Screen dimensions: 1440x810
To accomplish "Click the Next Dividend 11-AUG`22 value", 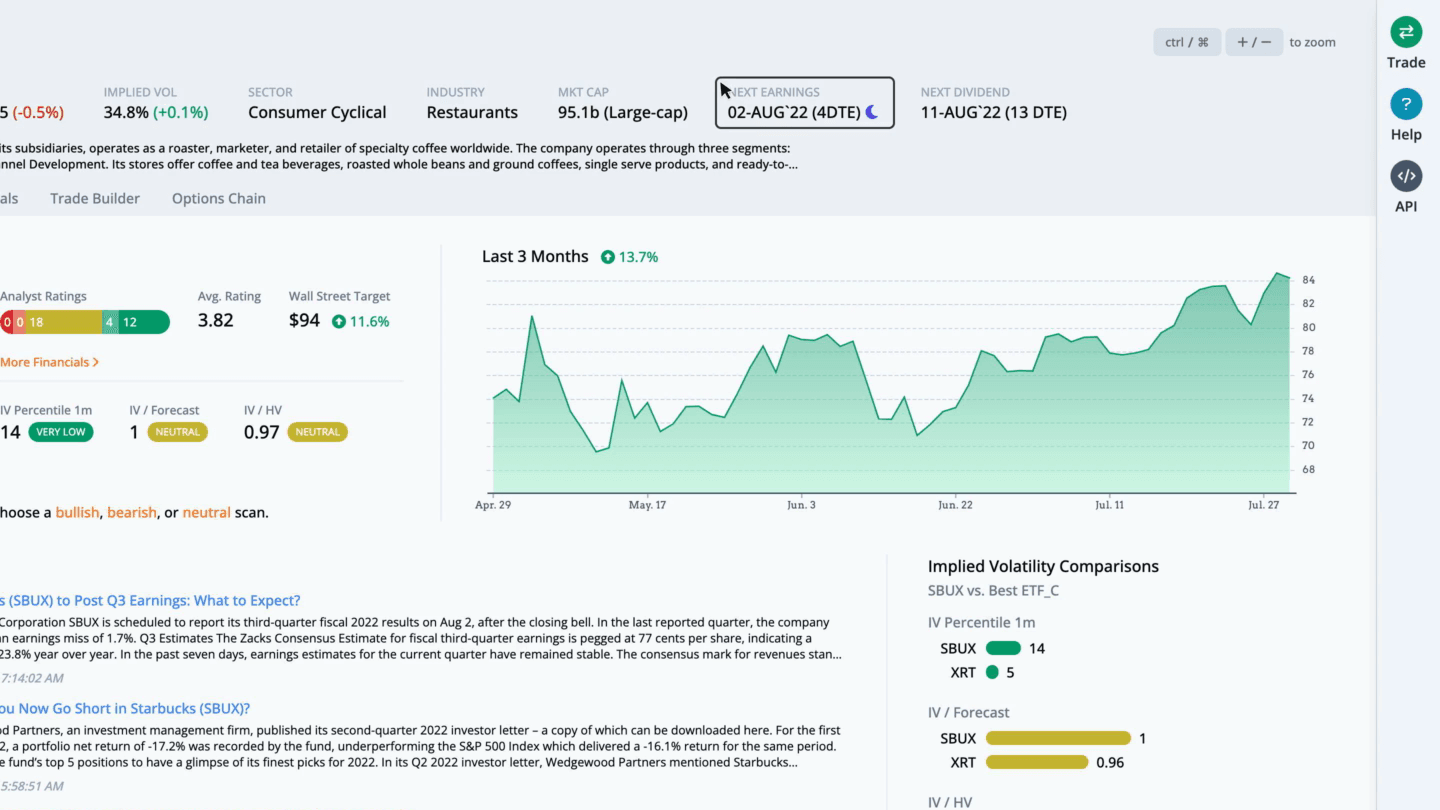I will click(993, 112).
